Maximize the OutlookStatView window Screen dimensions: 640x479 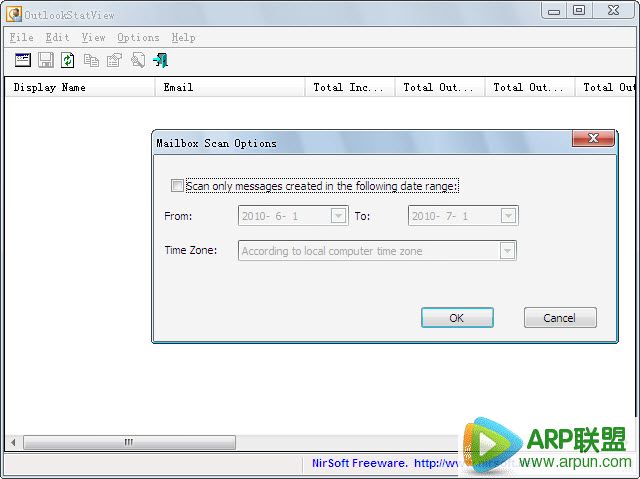(579, 10)
